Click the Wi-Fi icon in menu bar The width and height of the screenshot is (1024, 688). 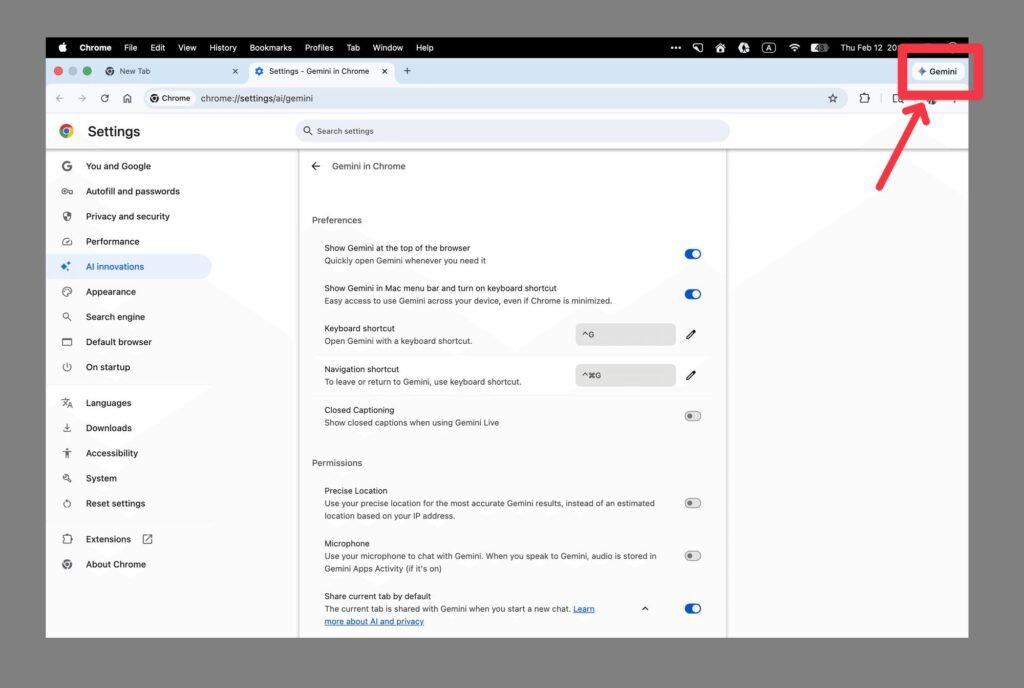coord(794,48)
